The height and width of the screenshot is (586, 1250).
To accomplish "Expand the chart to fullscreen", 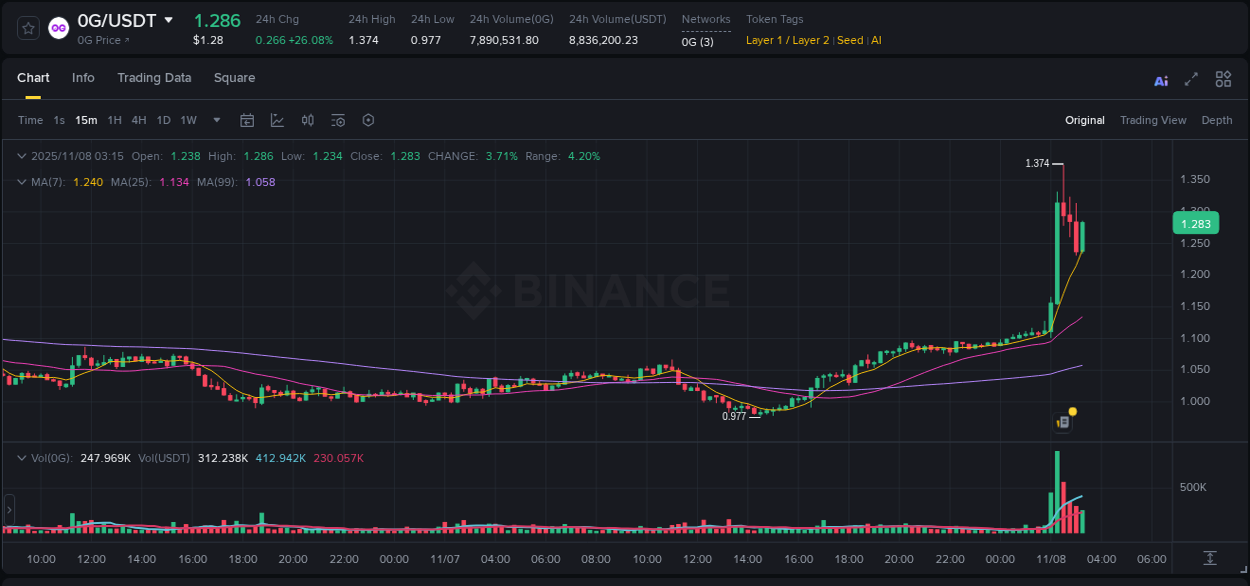I will click(1190, 79).
